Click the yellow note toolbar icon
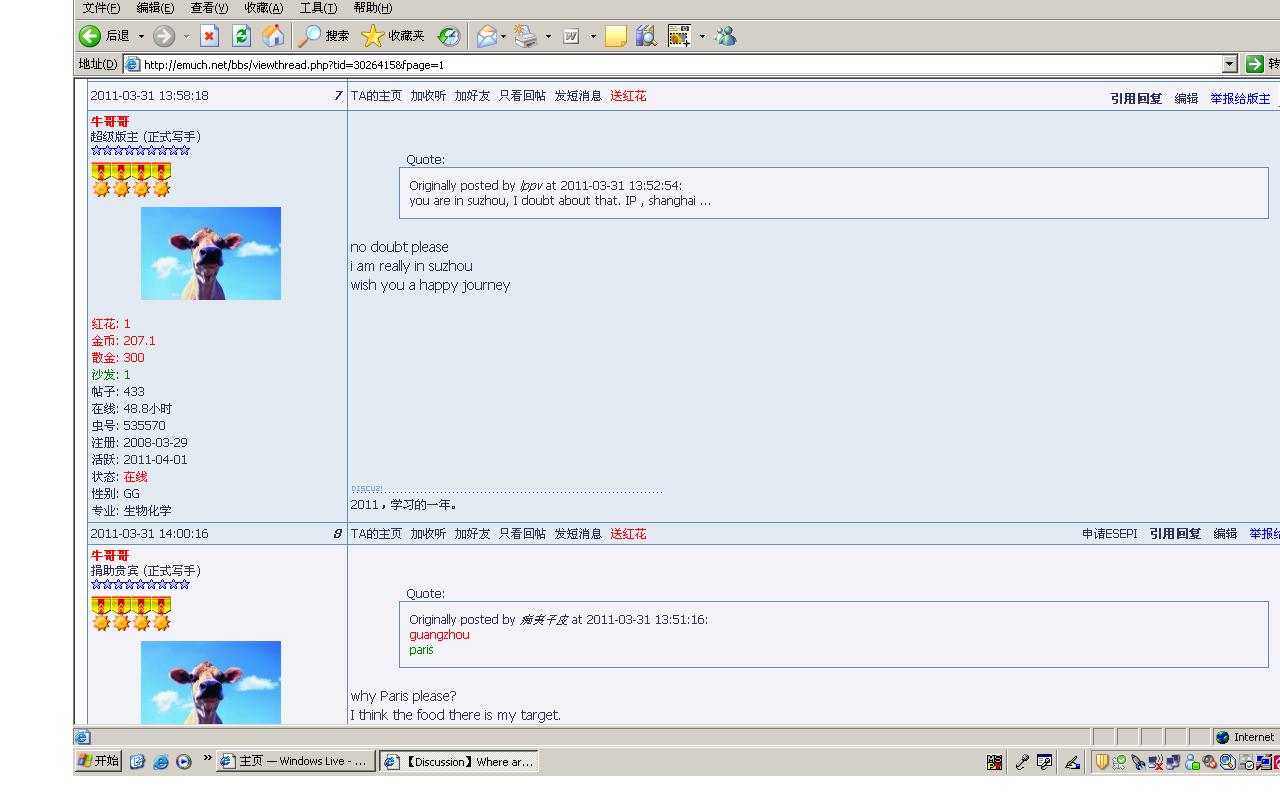Image resolution: width=1280 pixels, height=800 pixels. 616,36
